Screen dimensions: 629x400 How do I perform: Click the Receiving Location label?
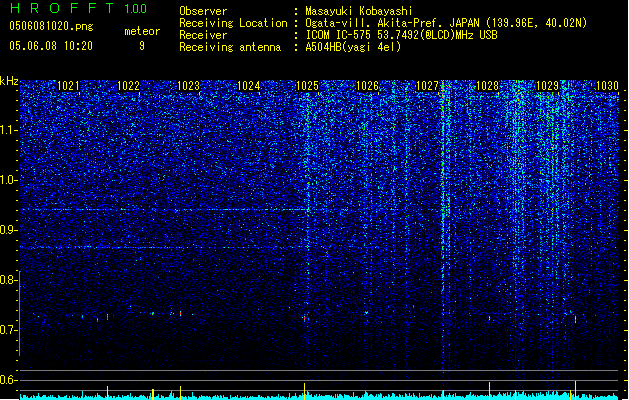[x=233, y=23]
